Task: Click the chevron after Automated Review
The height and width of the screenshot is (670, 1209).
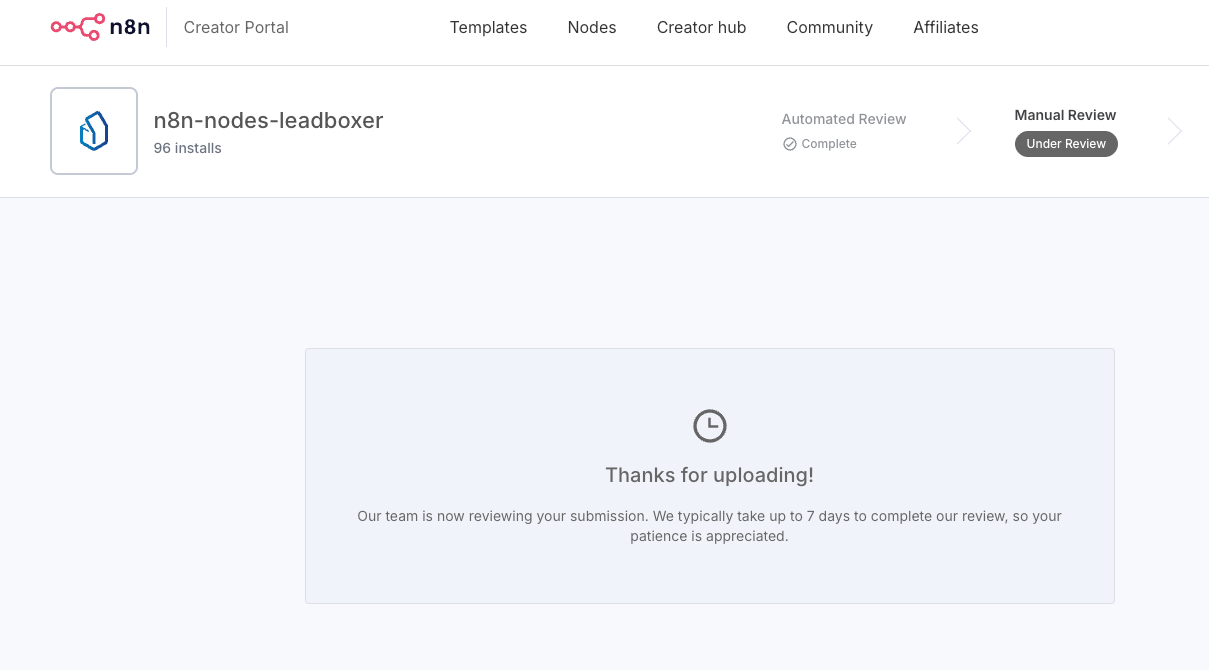Action: 963,131
